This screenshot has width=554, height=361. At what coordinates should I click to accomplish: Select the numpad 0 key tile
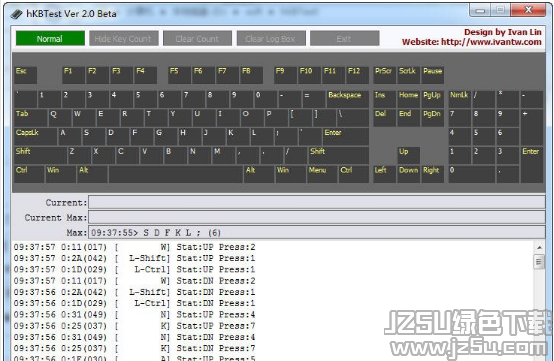pos(472,174)
